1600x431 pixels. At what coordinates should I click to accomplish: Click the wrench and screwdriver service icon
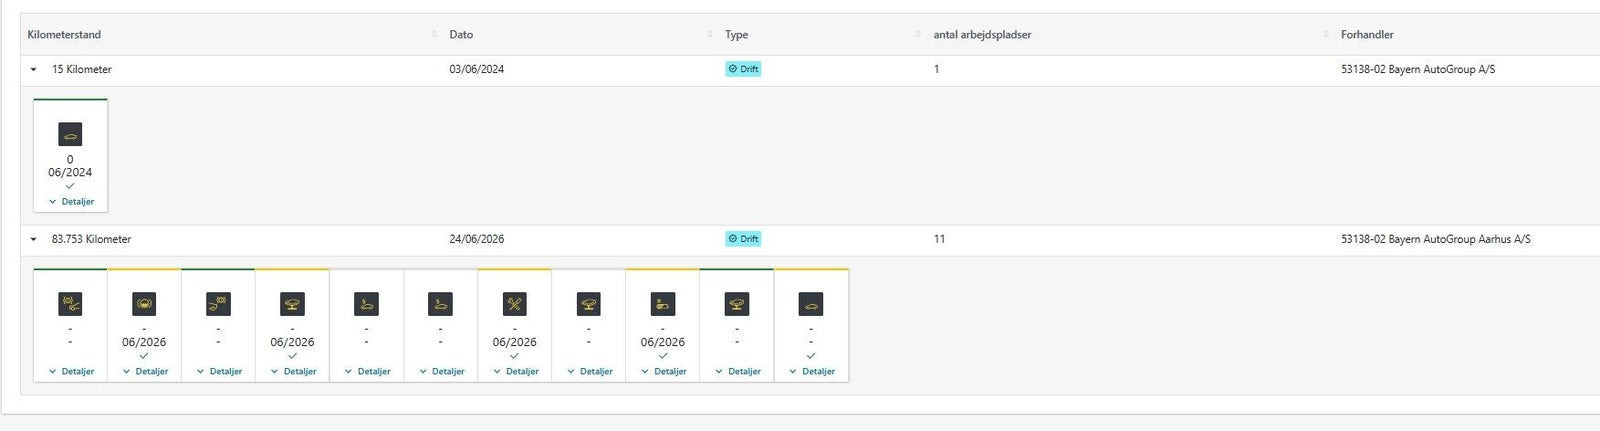(514, 304)
